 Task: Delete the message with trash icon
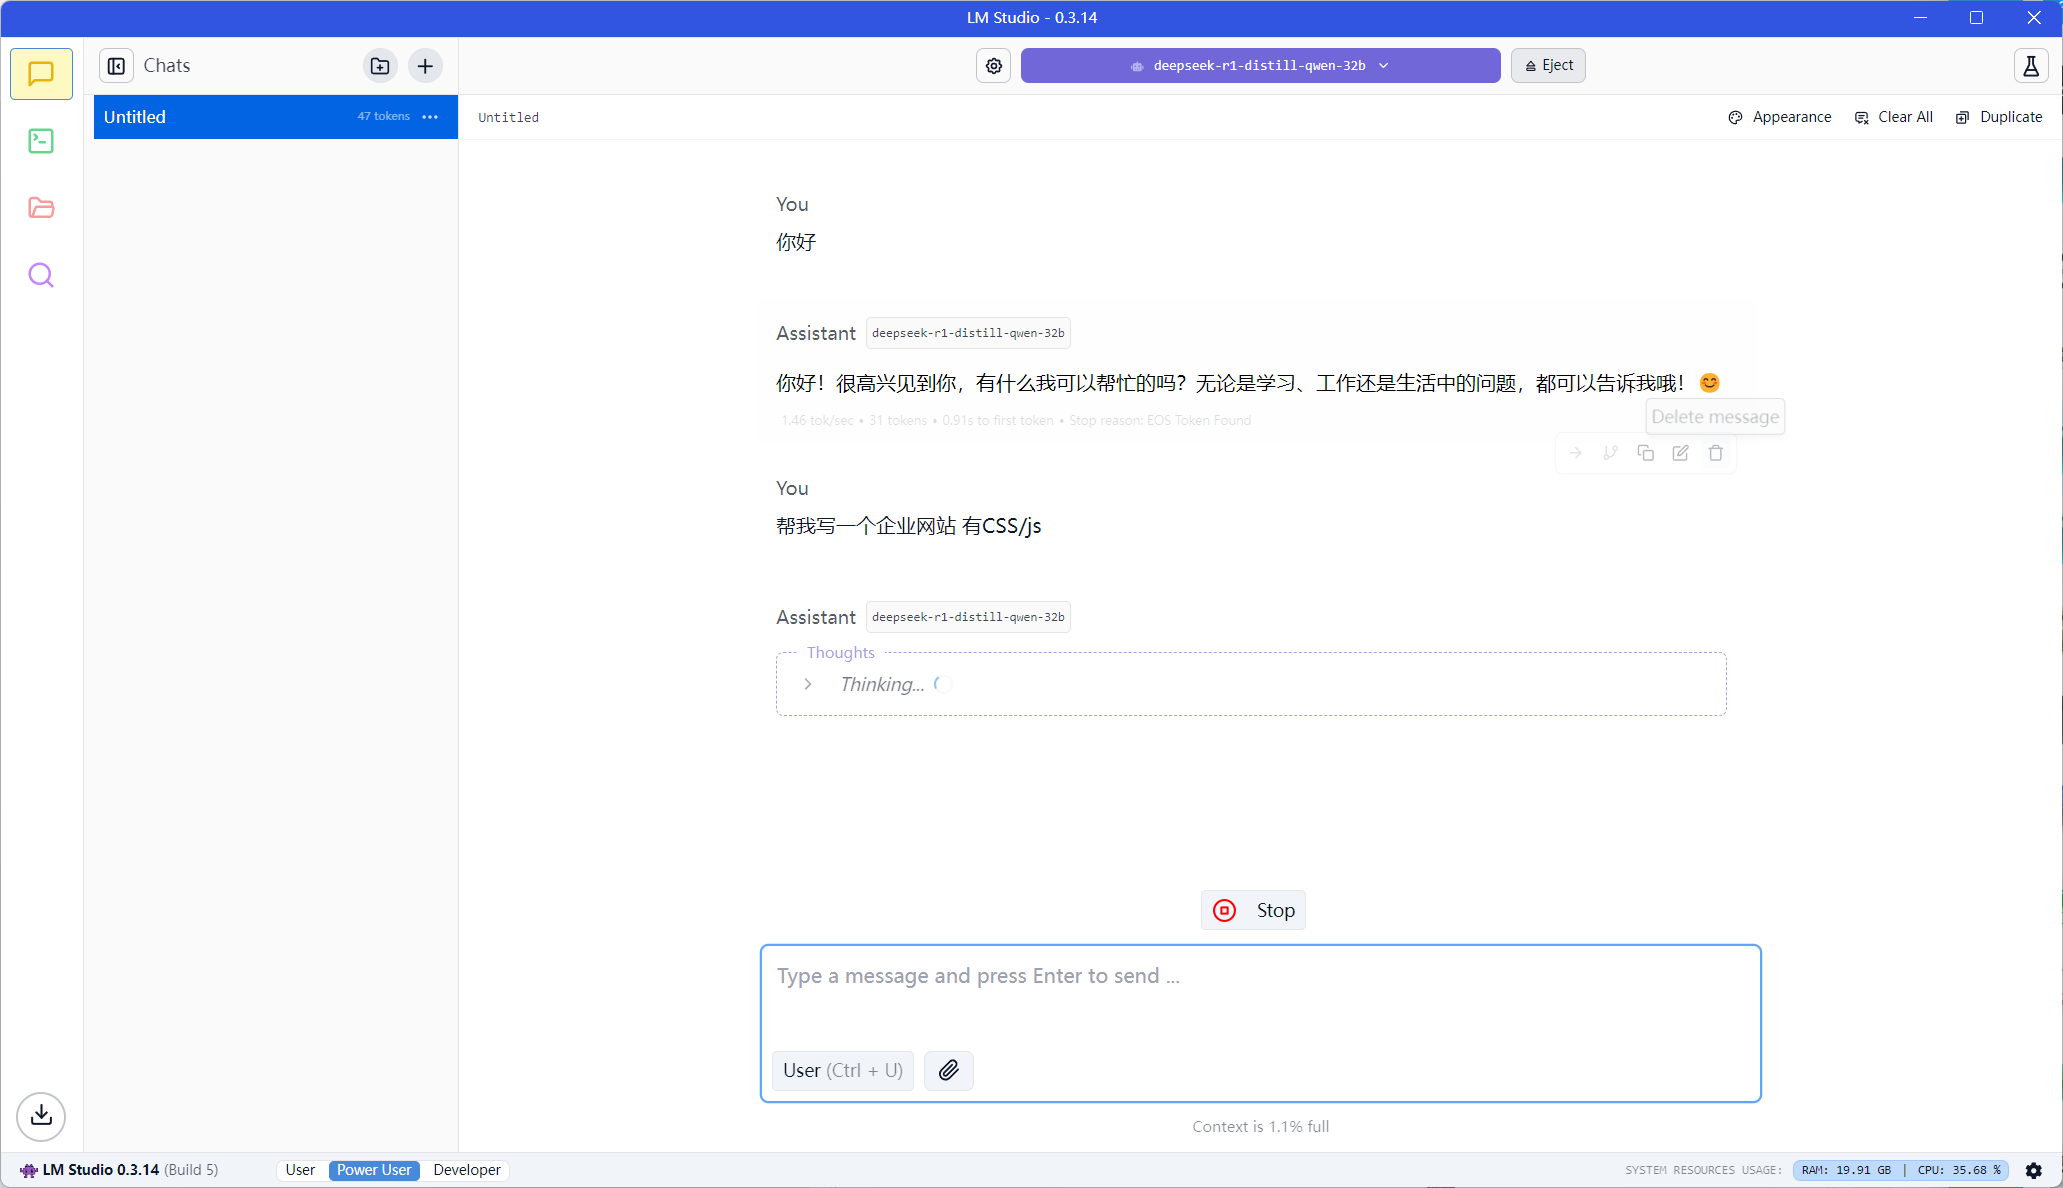[x=1716, y=453]
